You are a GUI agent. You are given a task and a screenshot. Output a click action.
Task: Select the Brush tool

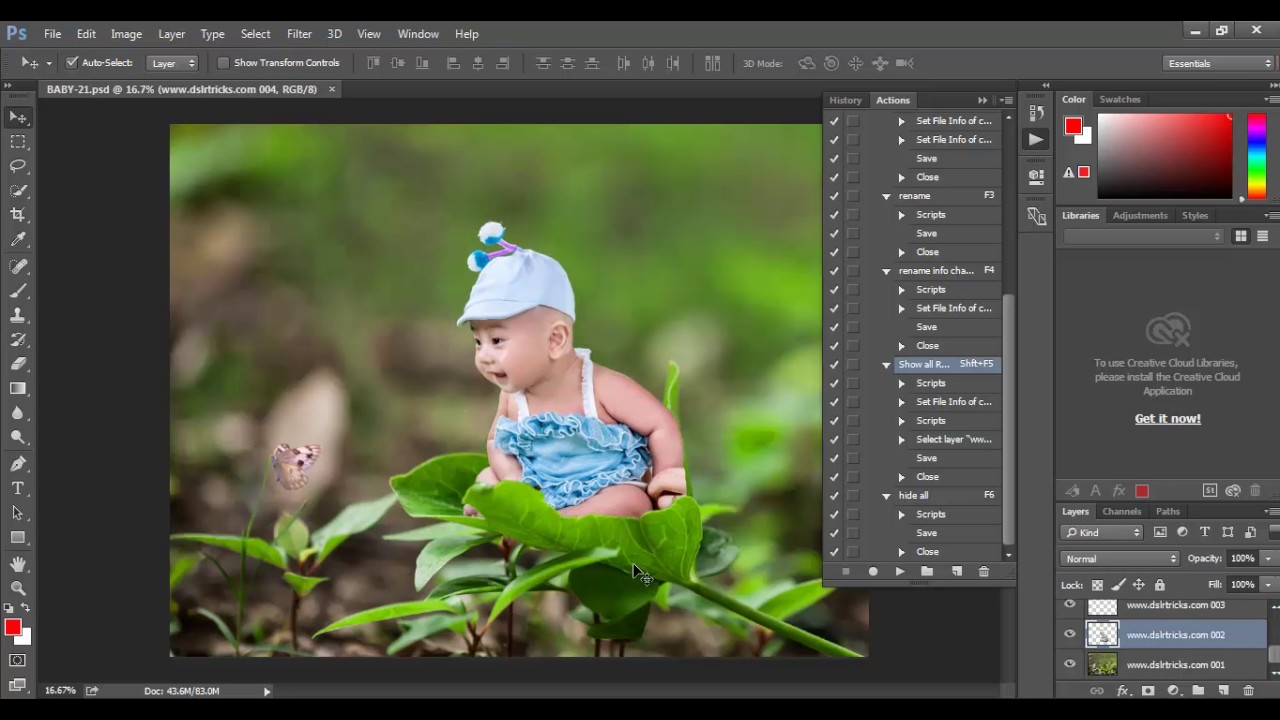click(x=18, y=291)
